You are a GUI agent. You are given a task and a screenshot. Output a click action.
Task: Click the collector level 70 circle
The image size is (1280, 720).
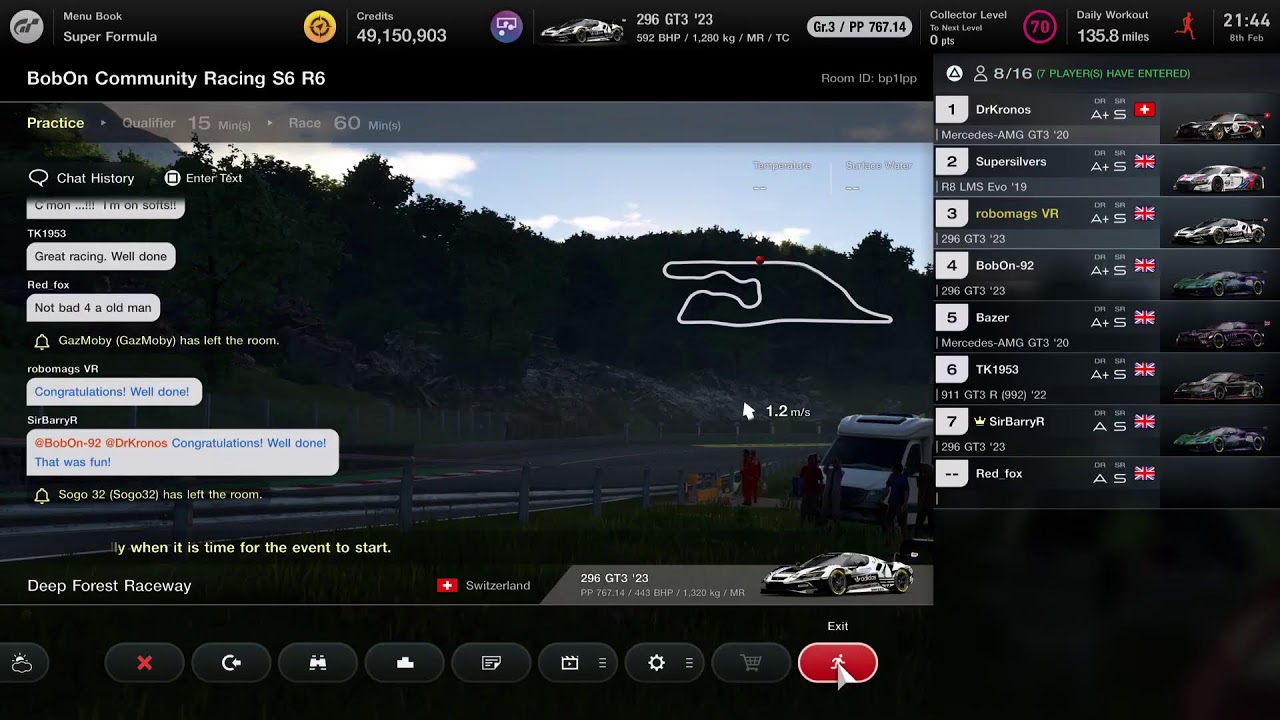(1040, 27)
